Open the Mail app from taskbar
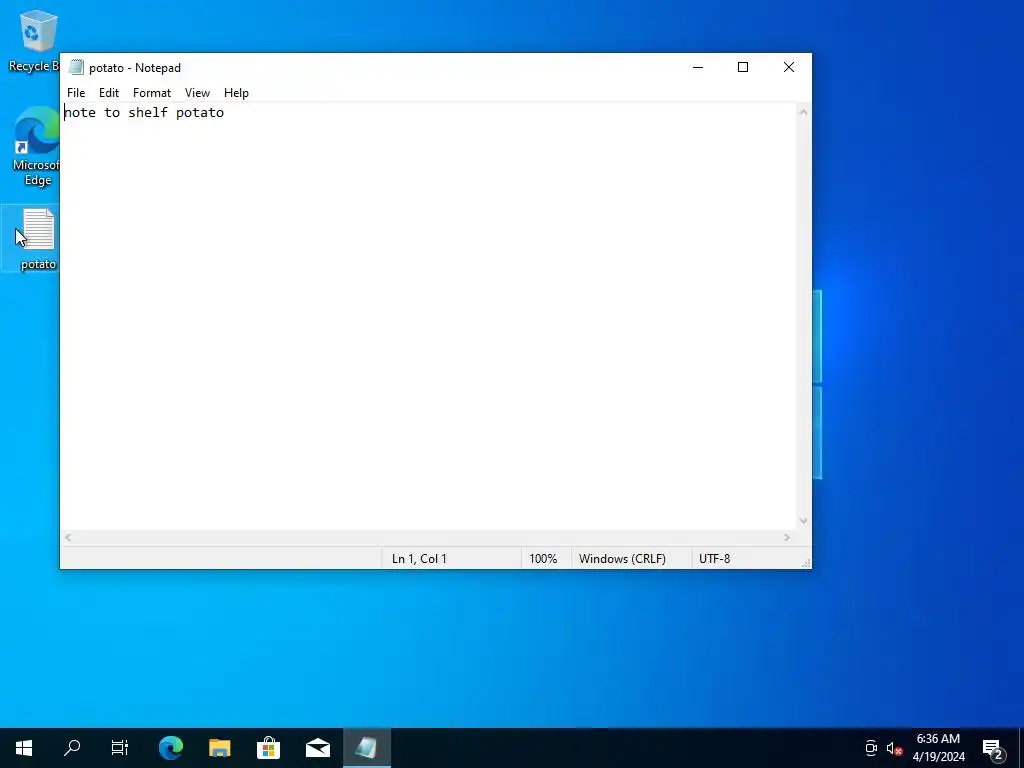Viewport: 1024px width, 768px height. [318, 748]
